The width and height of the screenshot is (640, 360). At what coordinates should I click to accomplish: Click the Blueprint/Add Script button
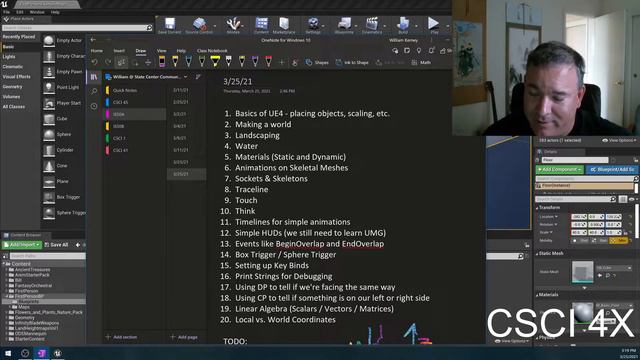(612, 169)
